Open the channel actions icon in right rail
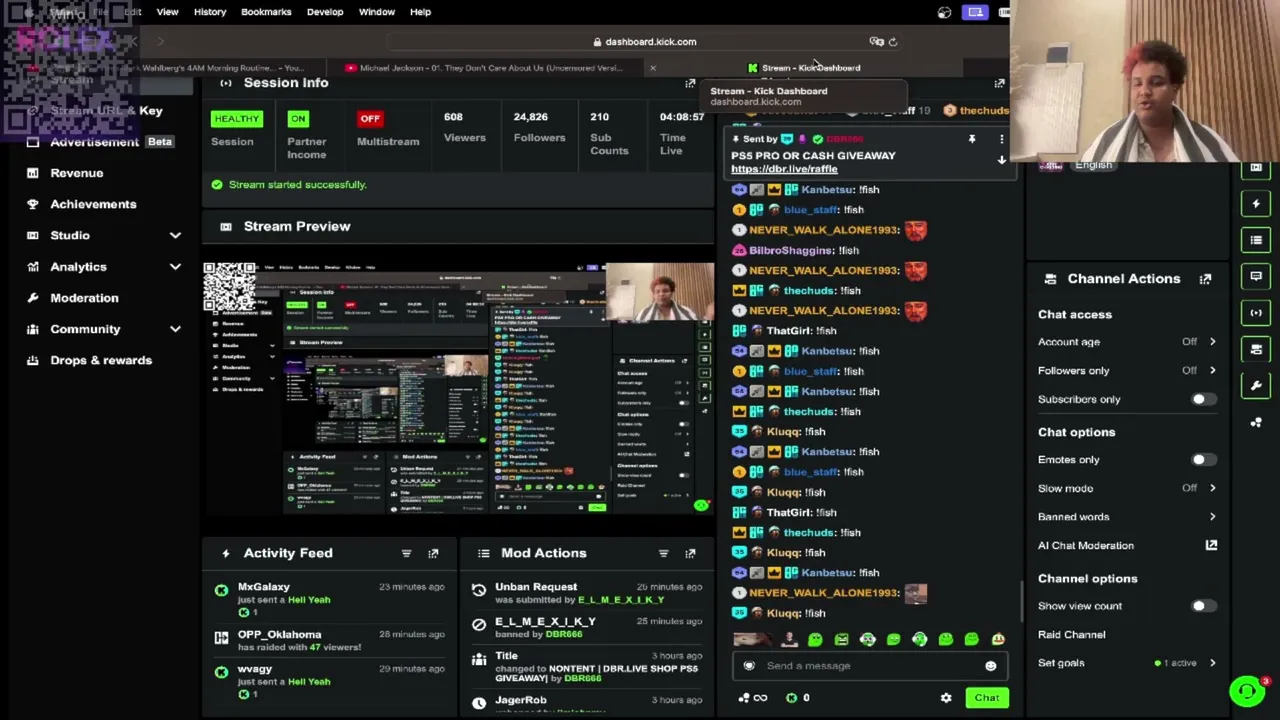This screenshot has height=720, width=1280. click(1256, 349)
